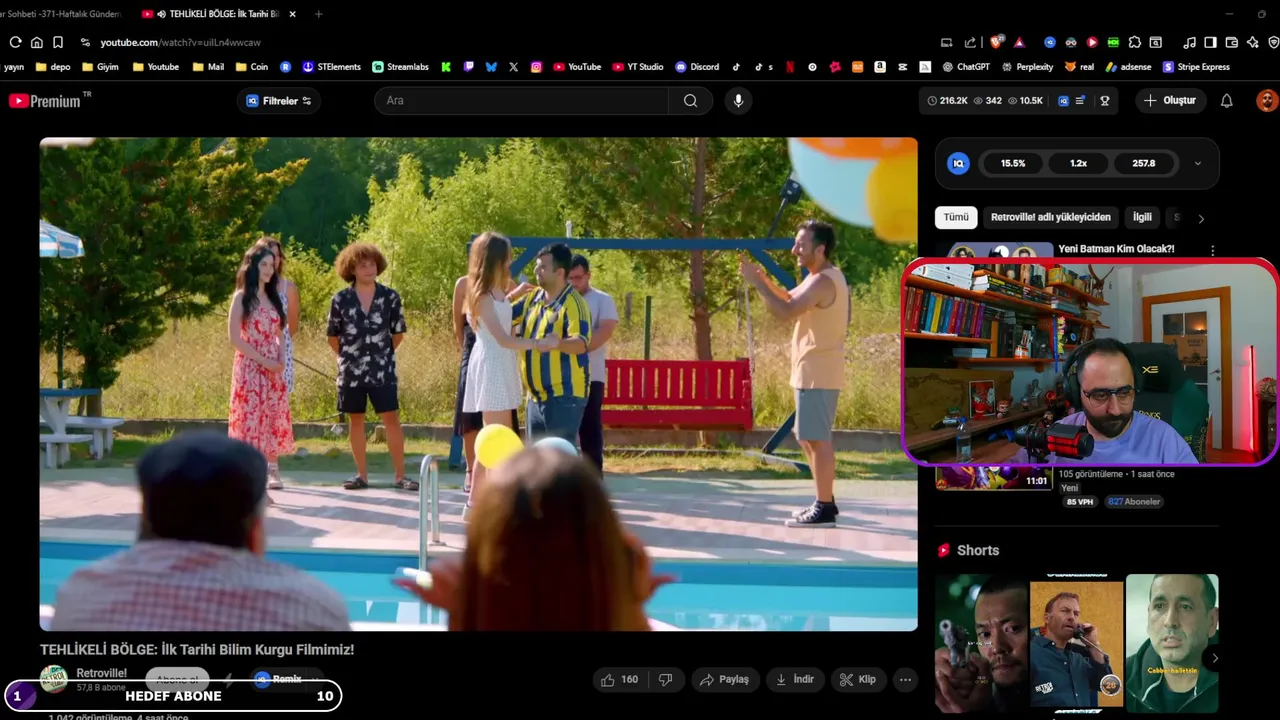Image resolution: width=1280 pixels, height=720 pixels.
Task: Open the Giyim bookmarks folder
Action: point(100,67)
